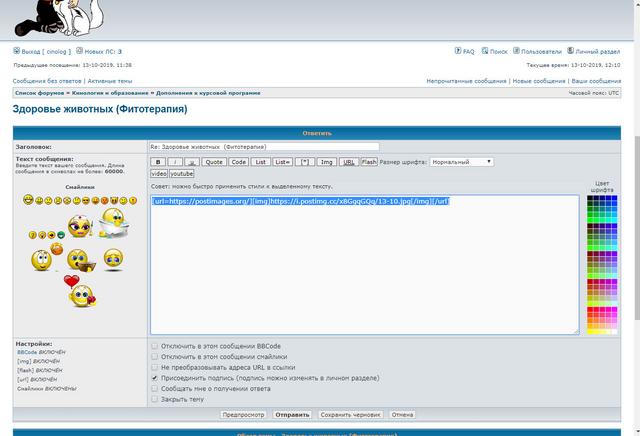Check Не преобразовывать адреса URL в ссылки
Screen dimensions: 640x436
[154, 367]
